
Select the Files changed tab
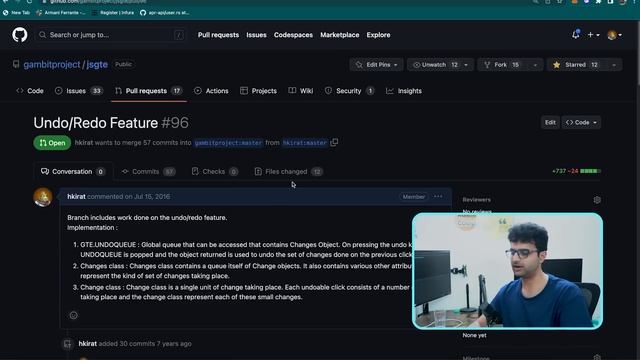click(288, 172)
